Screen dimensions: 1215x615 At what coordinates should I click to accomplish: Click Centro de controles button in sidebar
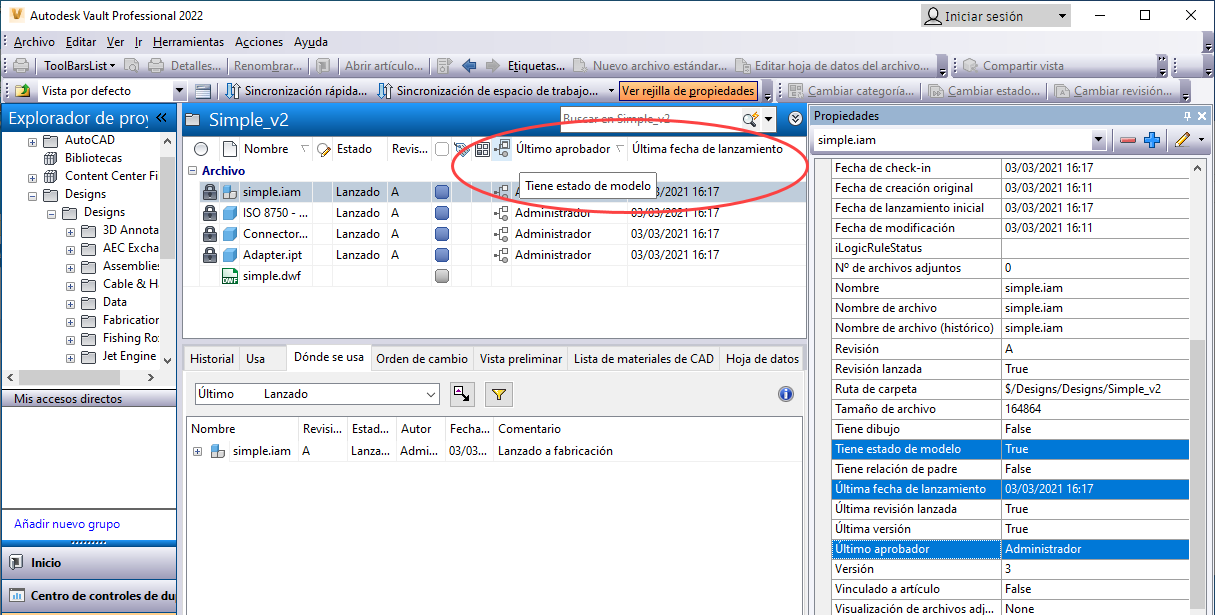coord(88,596)
